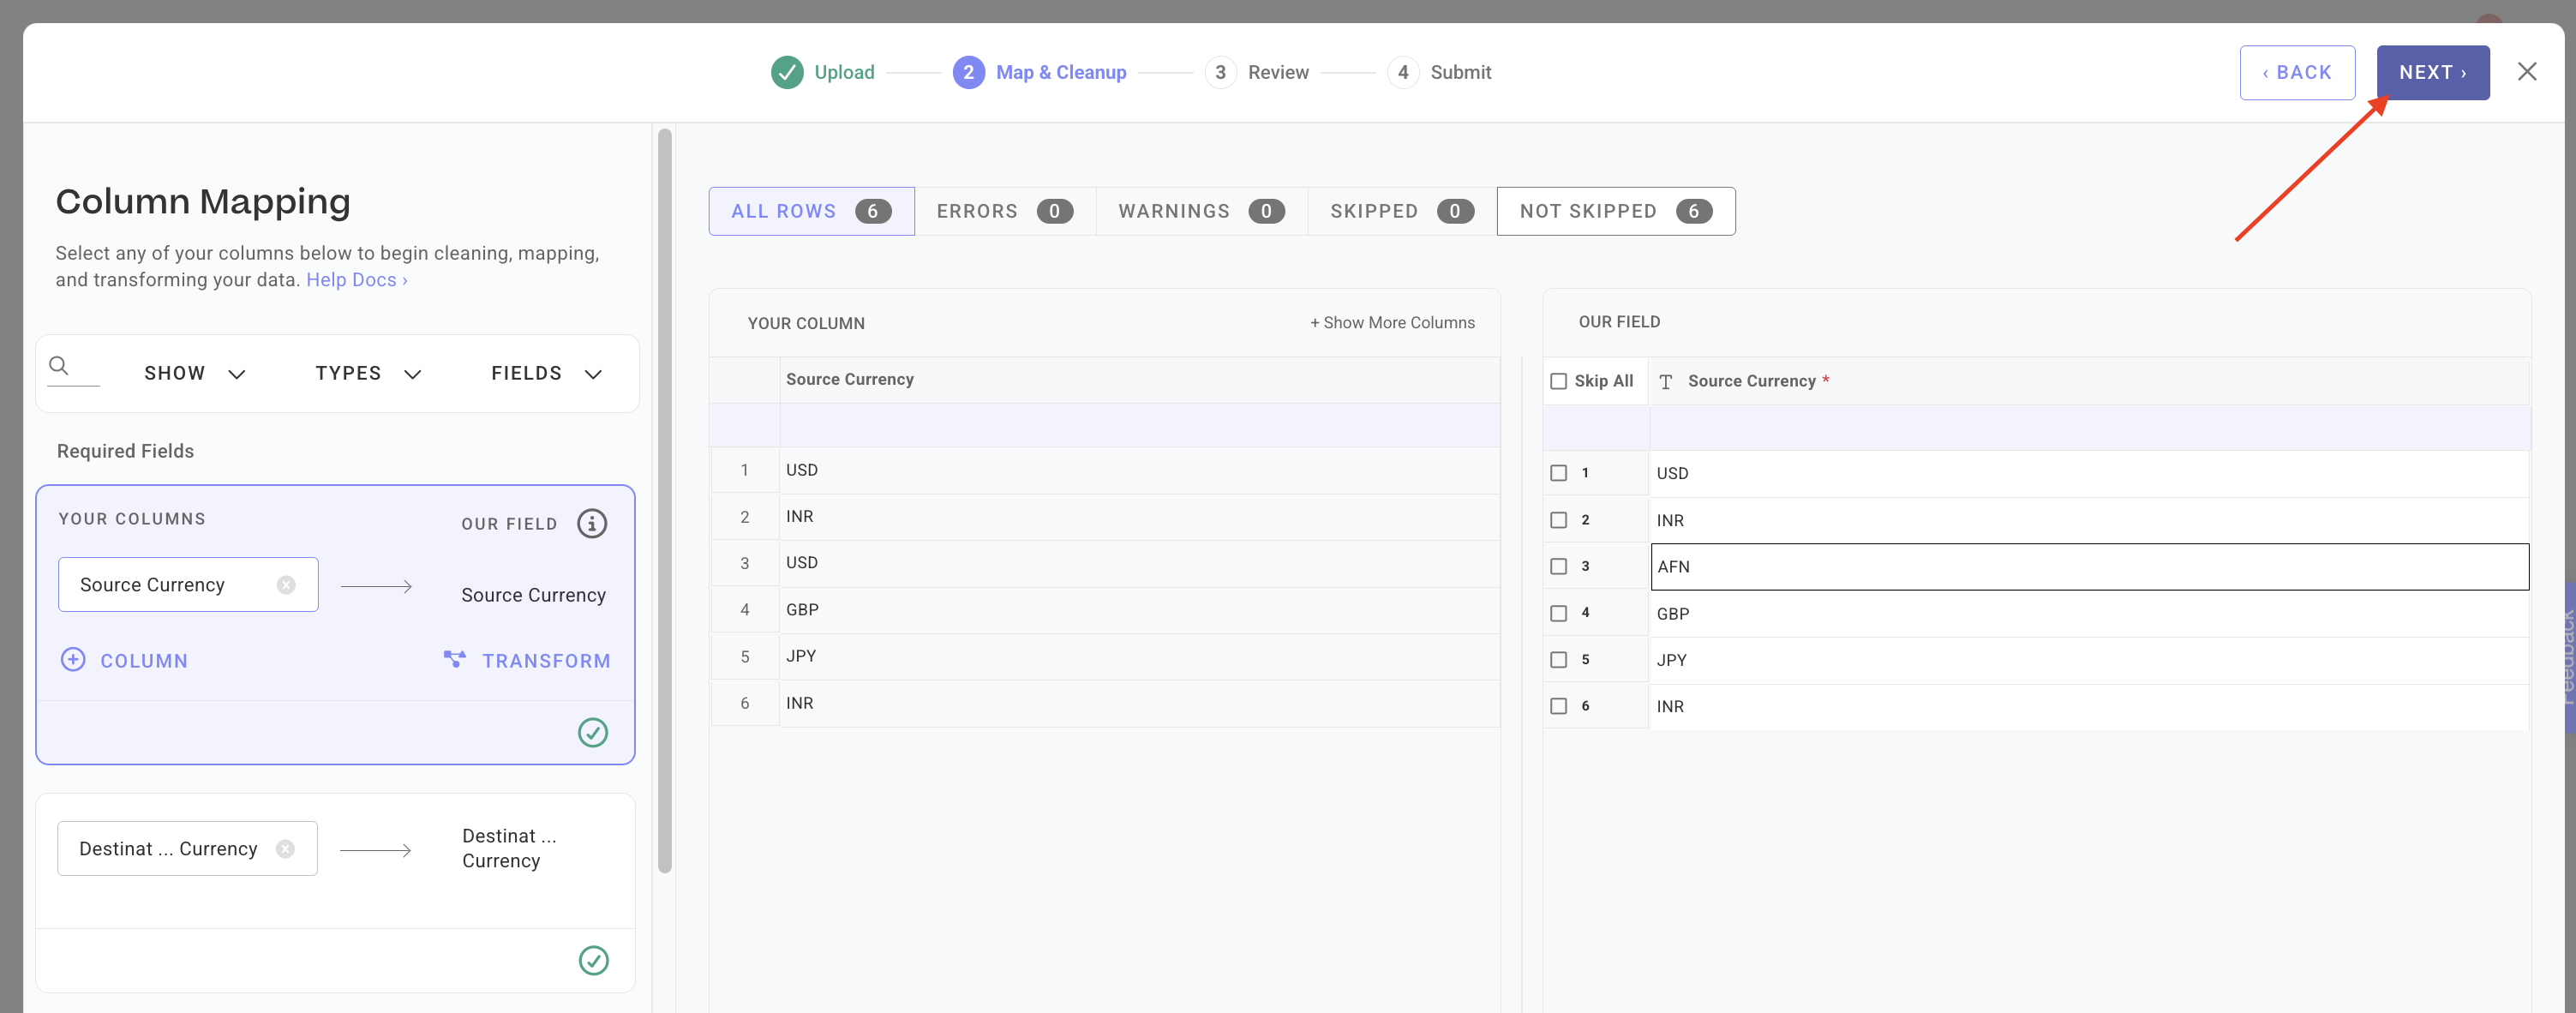The width and height of the screenshot is (2576, 1013).
Task: Open the Our Field info icon
Action: click(592, 523)
